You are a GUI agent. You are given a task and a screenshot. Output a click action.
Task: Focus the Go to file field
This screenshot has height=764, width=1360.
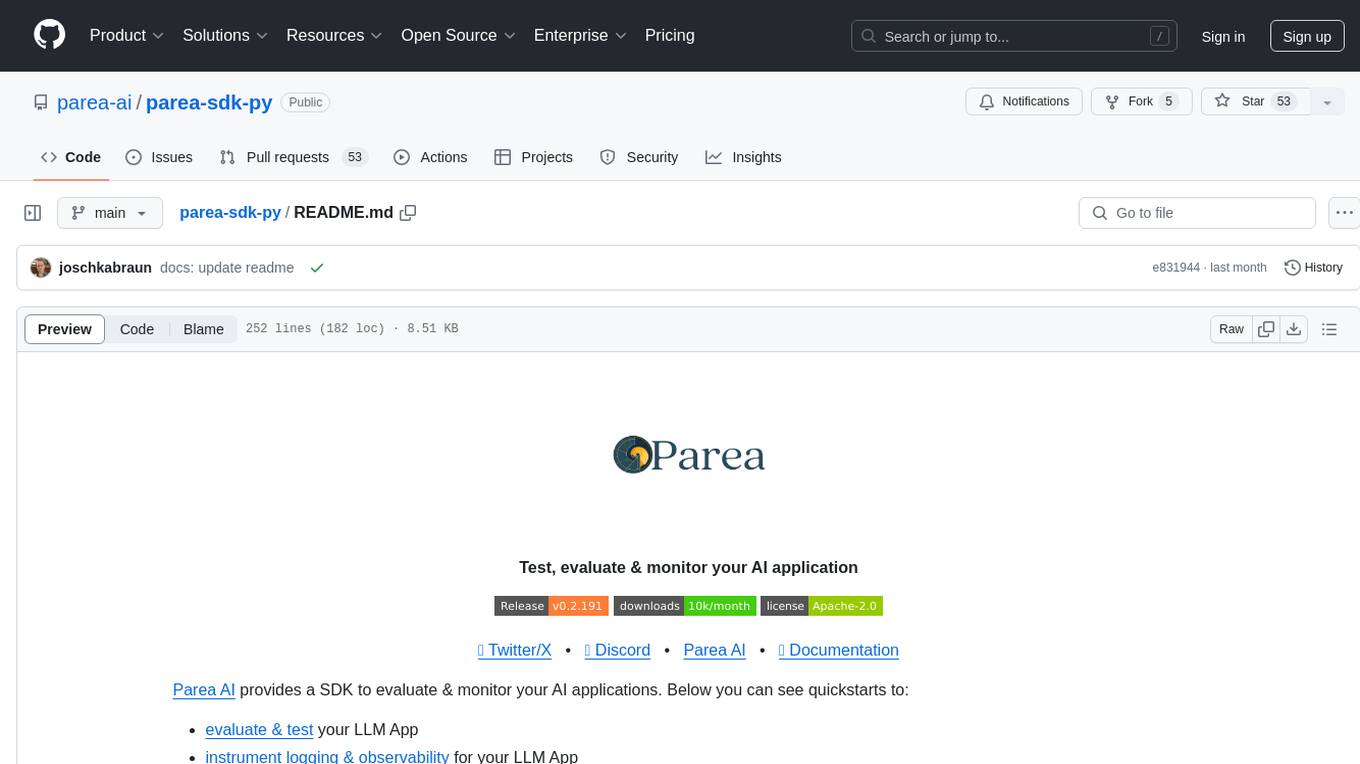pyautogui.click(x=1197, y=213)
